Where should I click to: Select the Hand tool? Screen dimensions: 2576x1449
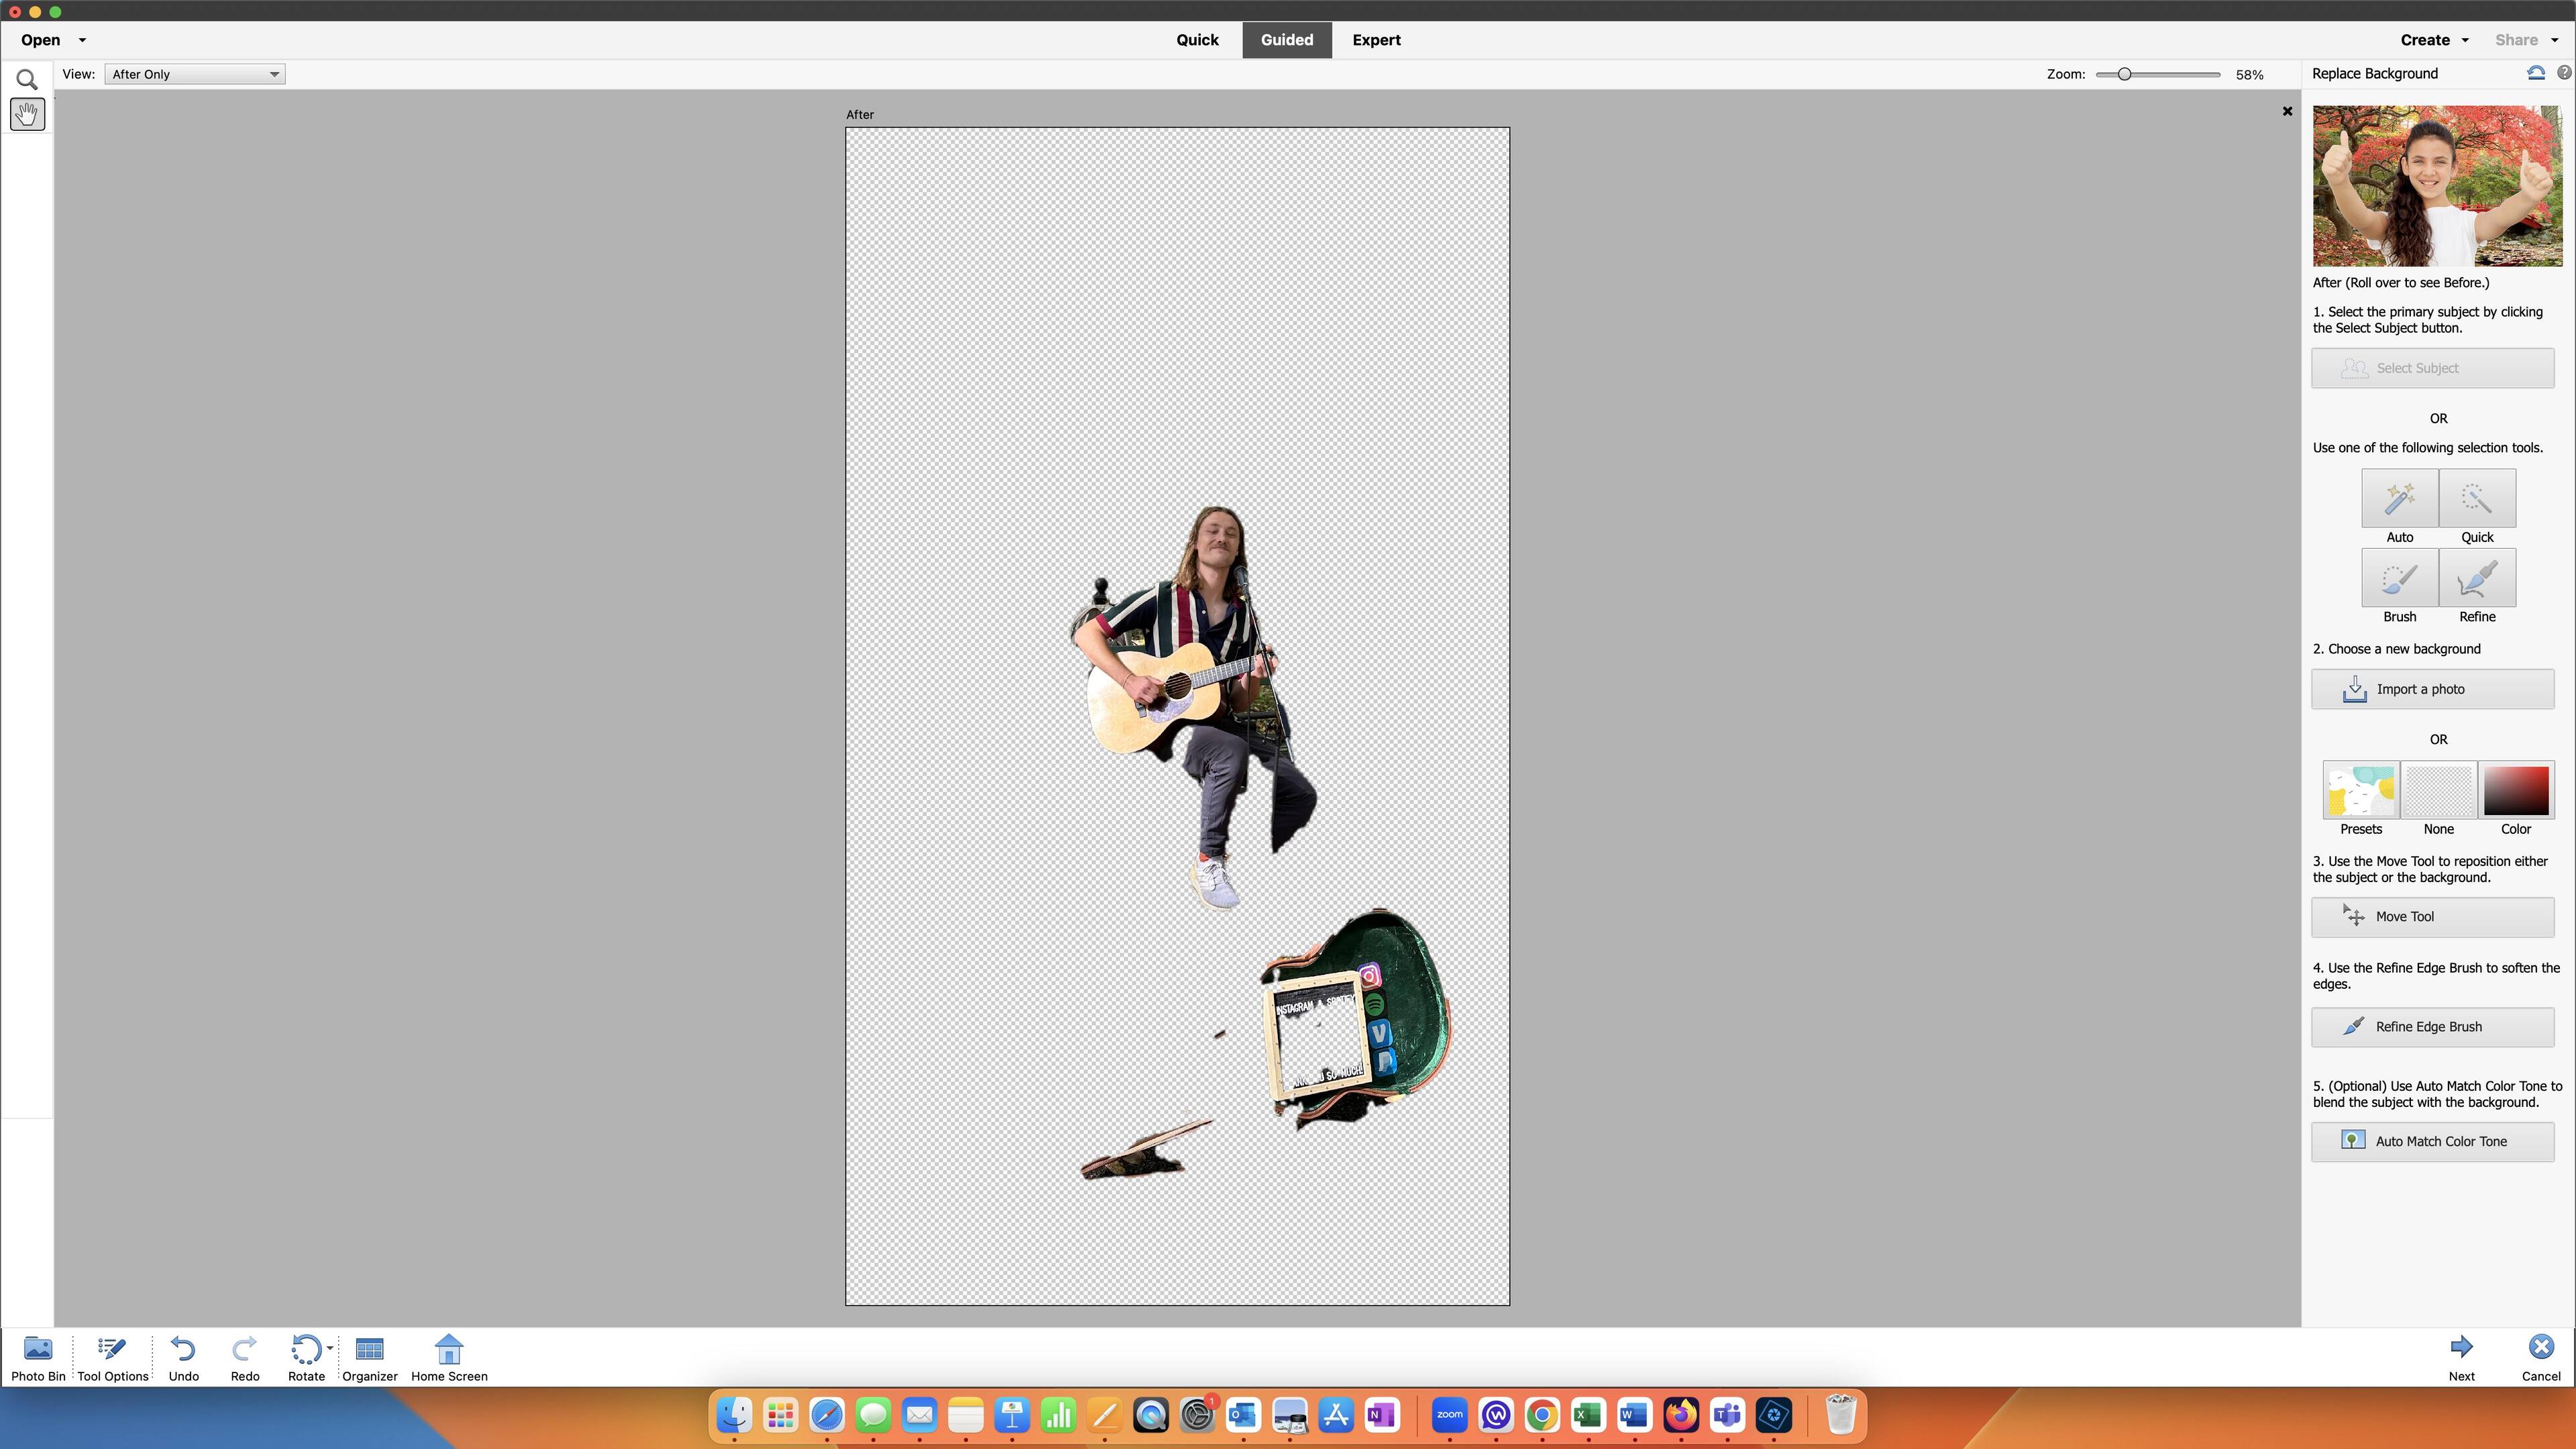tap(27, 114)
